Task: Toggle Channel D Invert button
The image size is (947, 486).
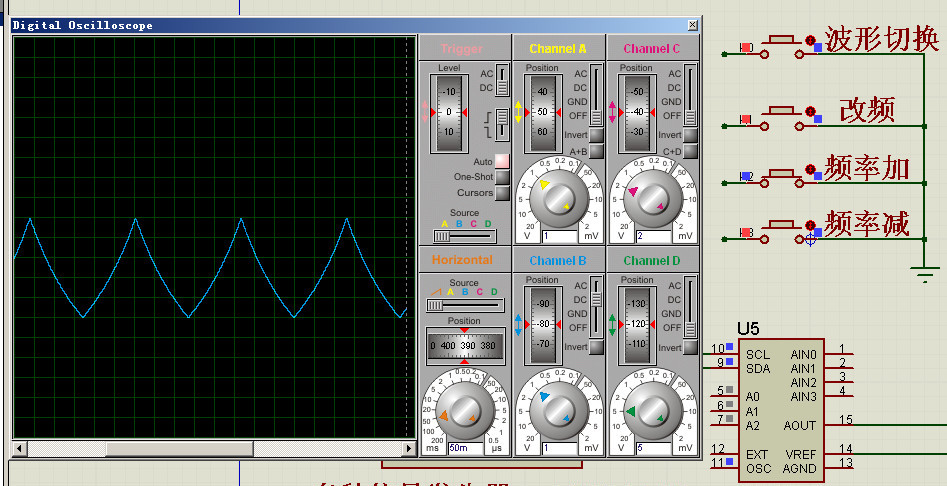Action: pyautogui.click(x=690, y=347)
